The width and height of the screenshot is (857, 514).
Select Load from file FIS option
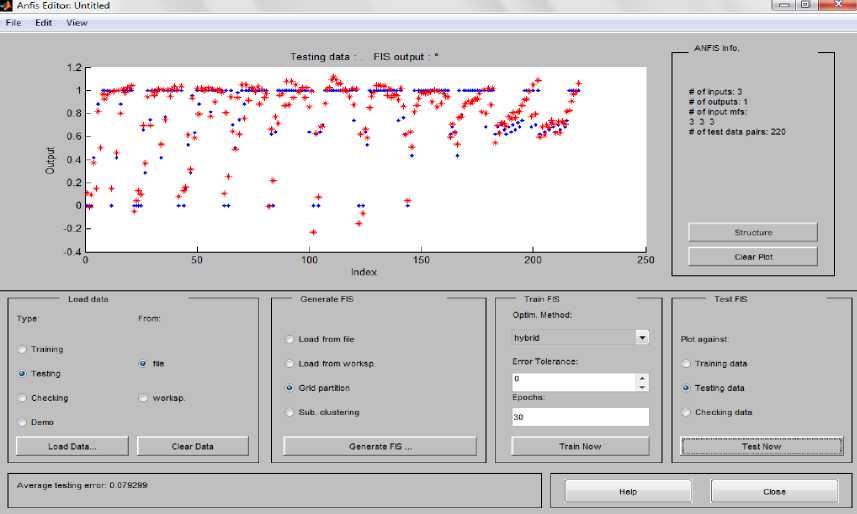pos(290,340)
